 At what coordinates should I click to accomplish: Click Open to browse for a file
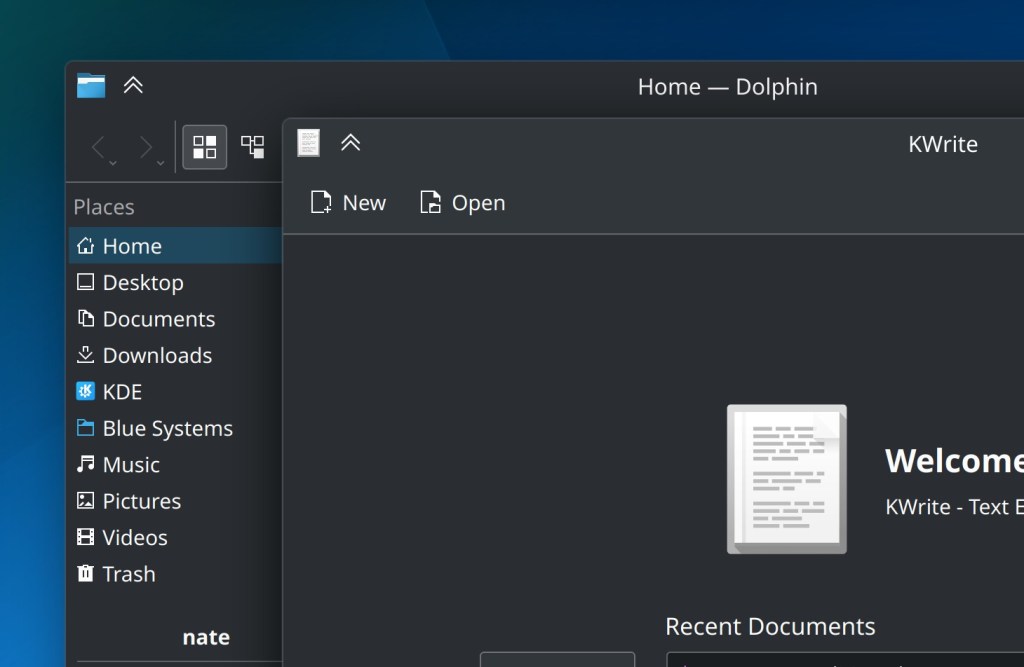462,203
